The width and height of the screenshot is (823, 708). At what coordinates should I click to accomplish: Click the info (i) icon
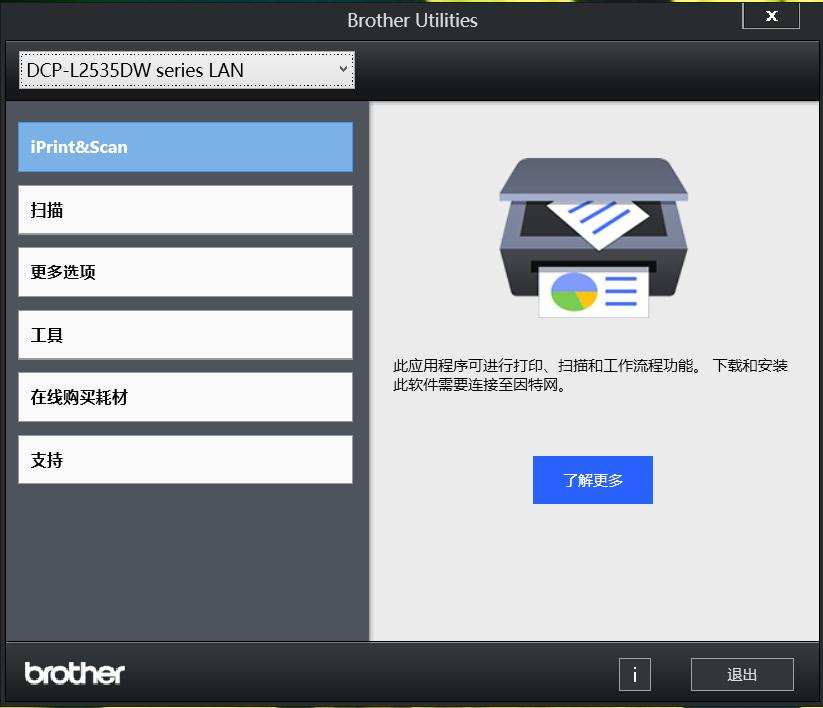[634, 675]
